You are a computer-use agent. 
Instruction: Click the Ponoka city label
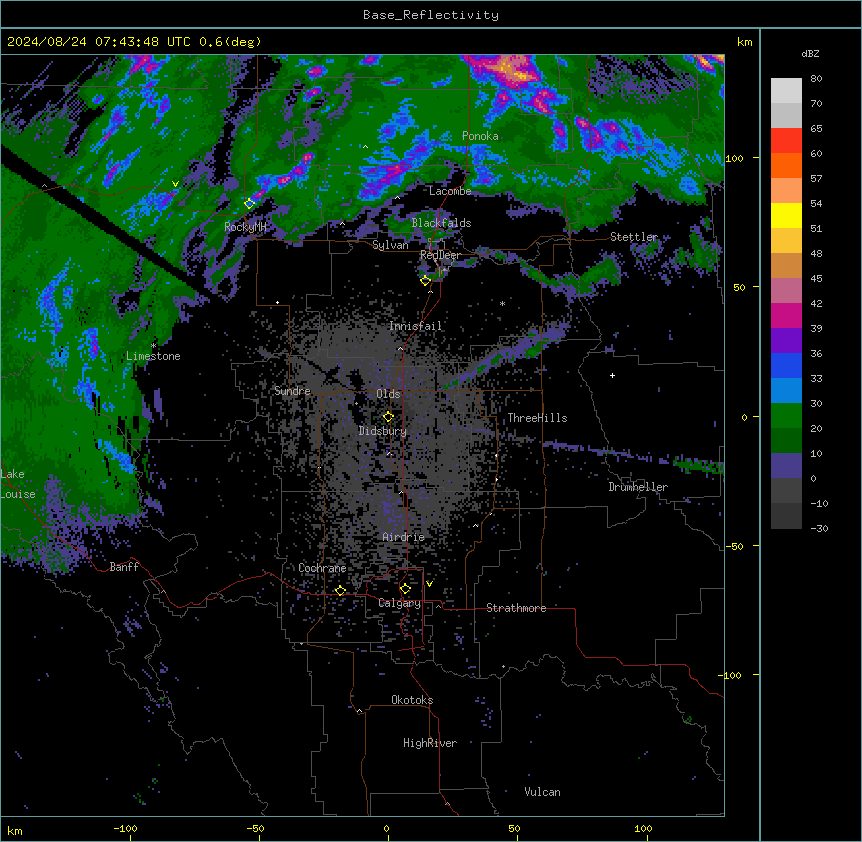(x=480, y=136)
